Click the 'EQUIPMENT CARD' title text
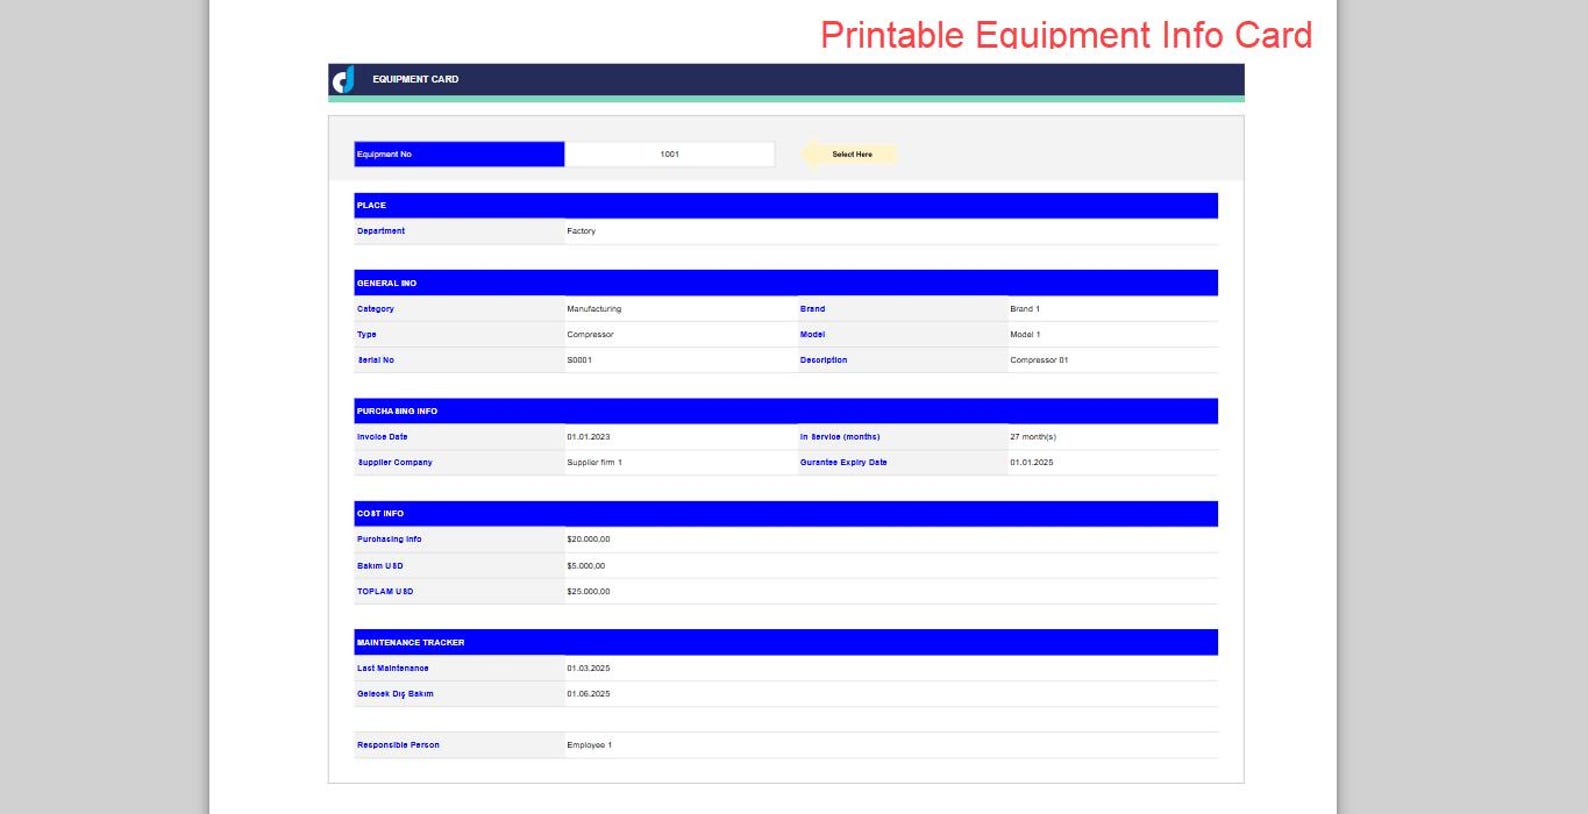1588x814 pixels. 415,79
